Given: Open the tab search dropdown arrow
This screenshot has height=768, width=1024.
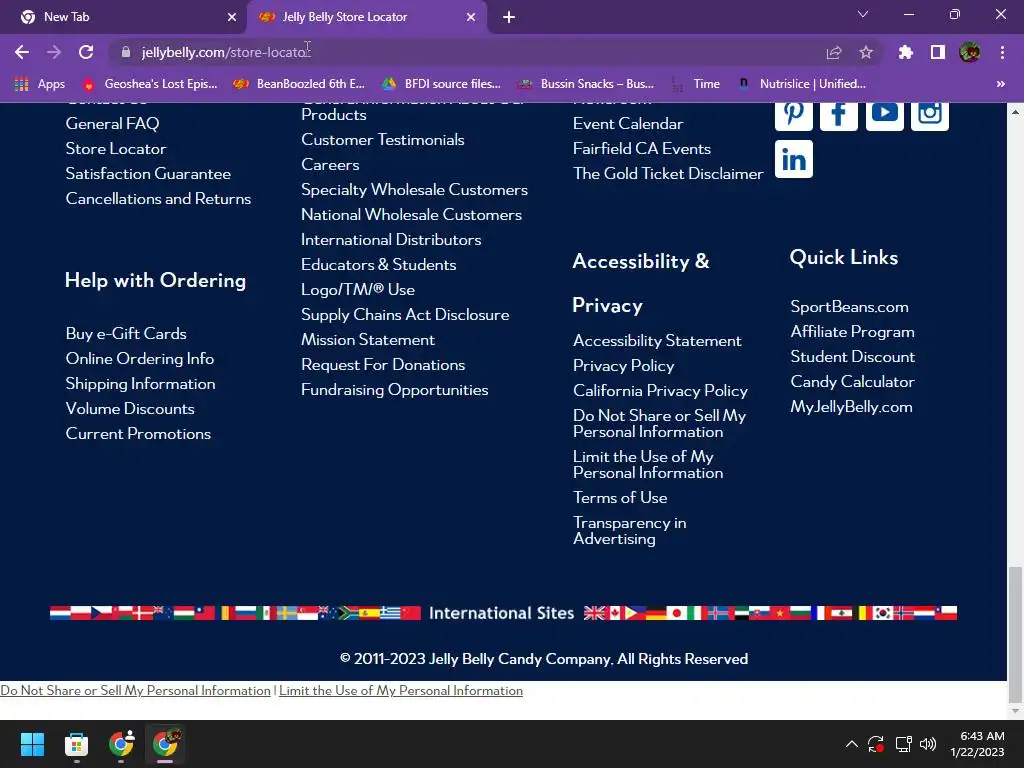Looking at the screenshot, I should pos(863,14).
